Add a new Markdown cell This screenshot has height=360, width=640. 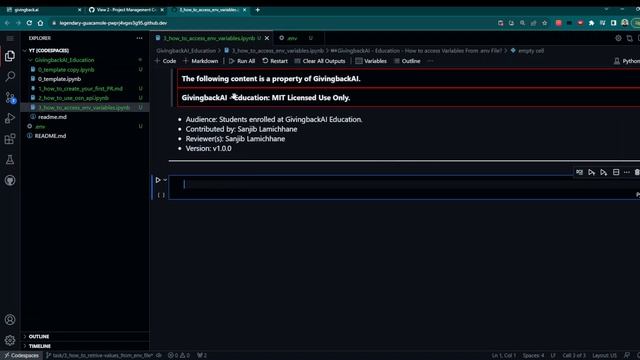tap(200, 61)
